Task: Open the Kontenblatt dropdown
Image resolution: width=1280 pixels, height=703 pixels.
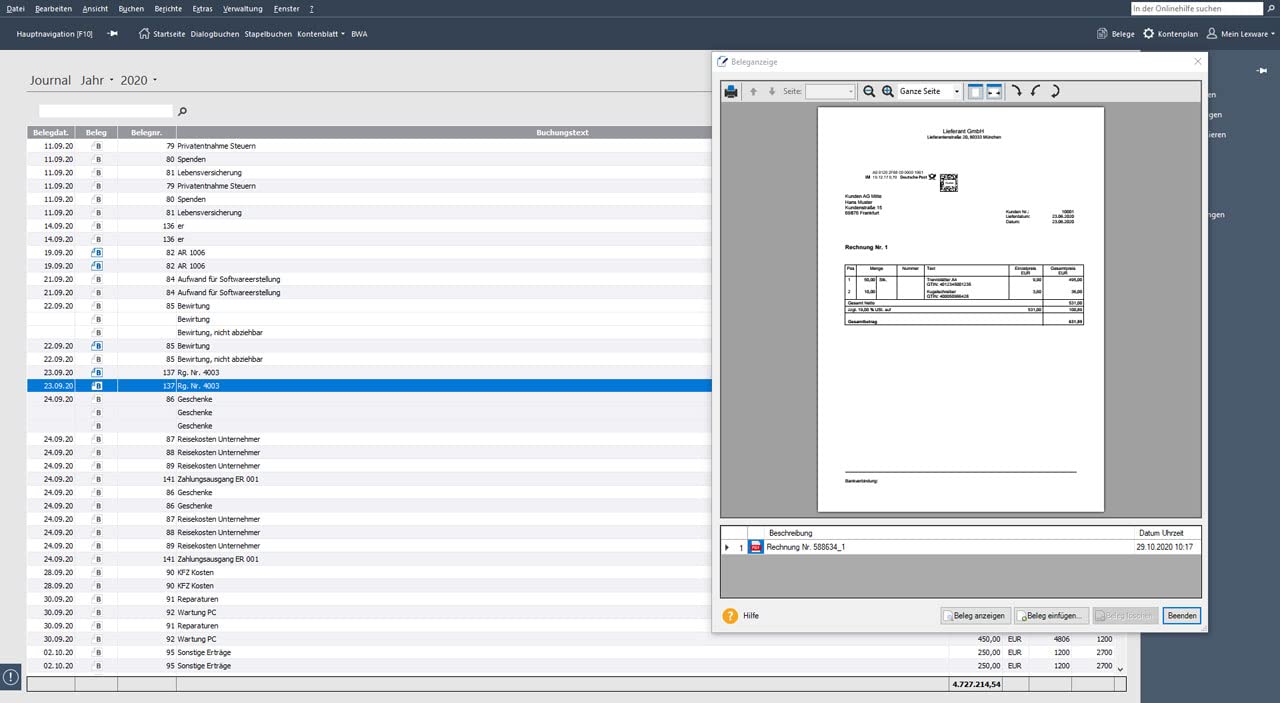Action: [x=321, y=33]
